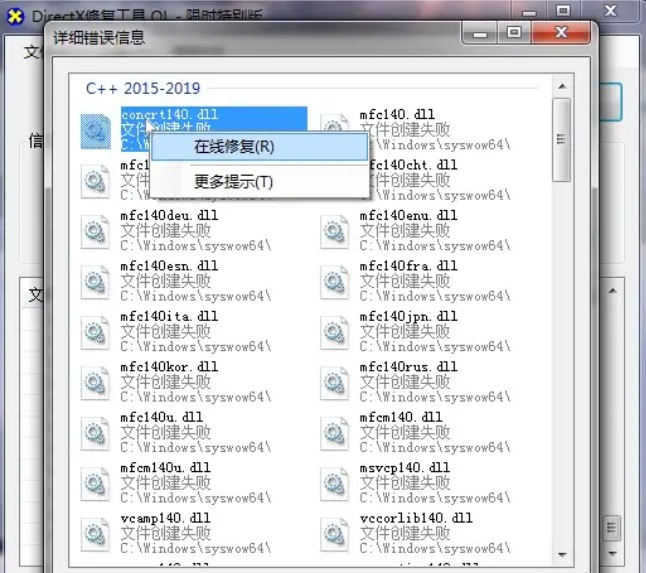Screen dimensions: 646x573
Task: Click the mfc140ita.dll file name
Action: click(169, 316)
